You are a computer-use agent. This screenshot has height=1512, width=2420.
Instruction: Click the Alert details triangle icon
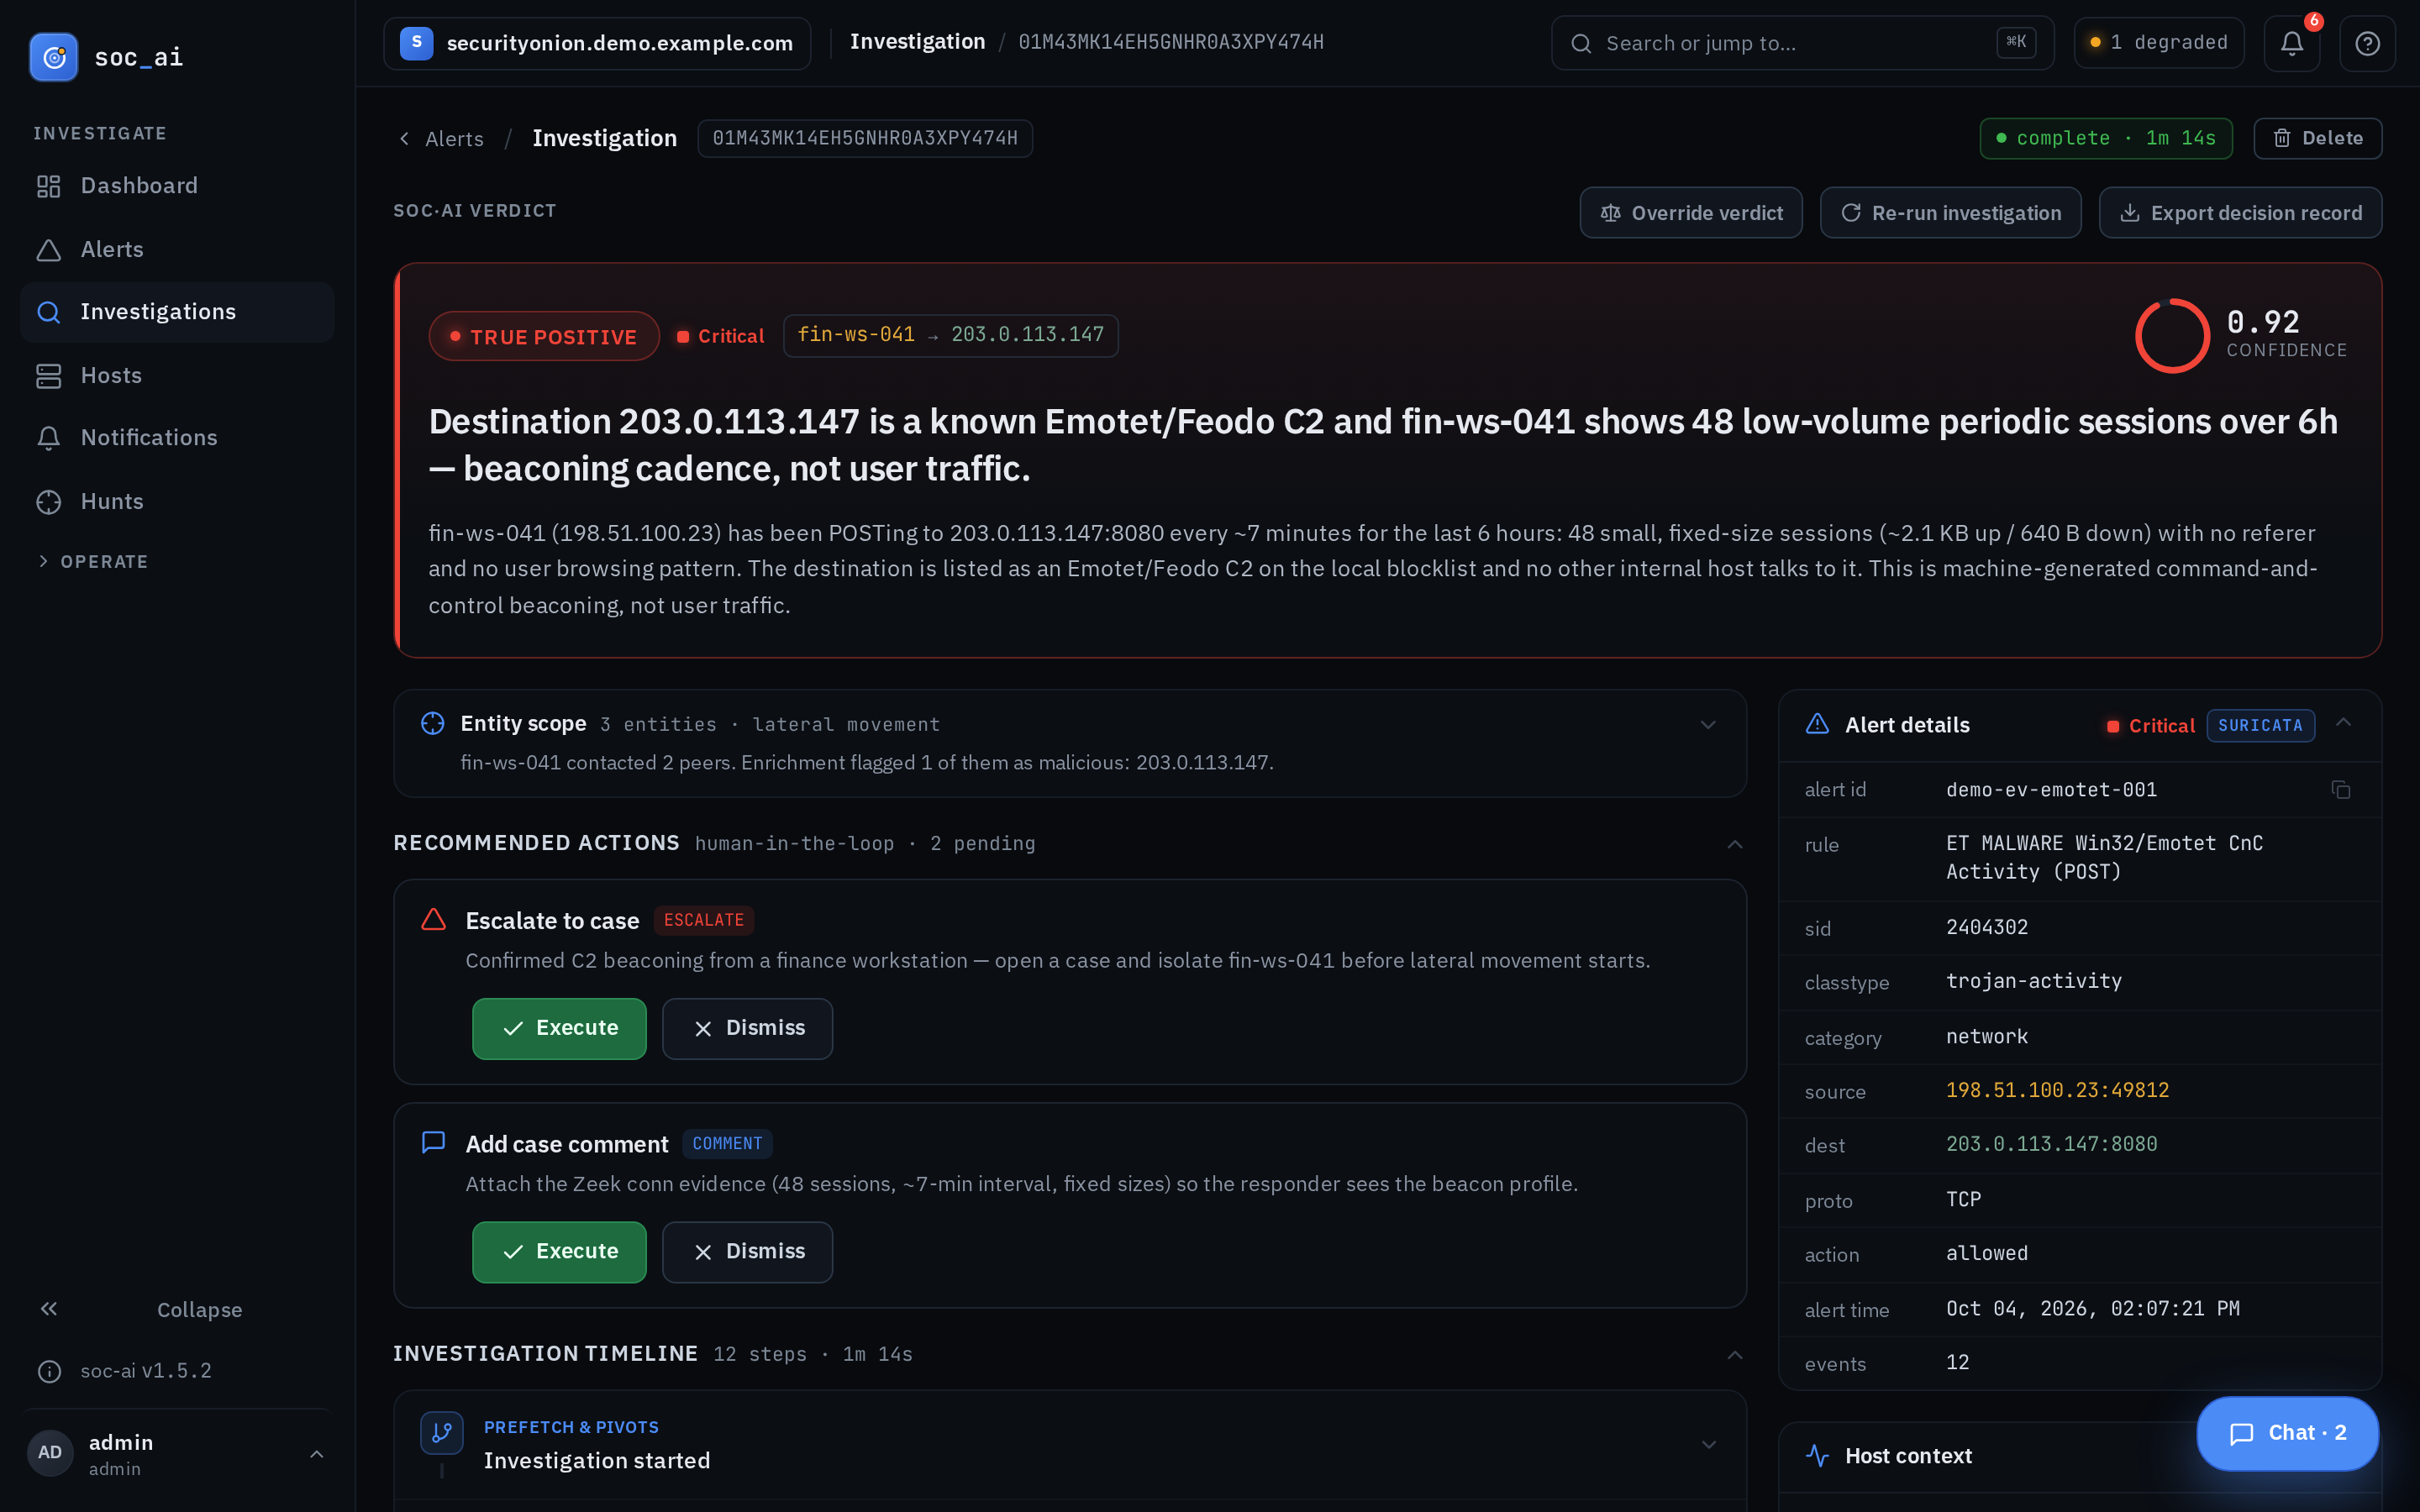(x=1817, y=724)
